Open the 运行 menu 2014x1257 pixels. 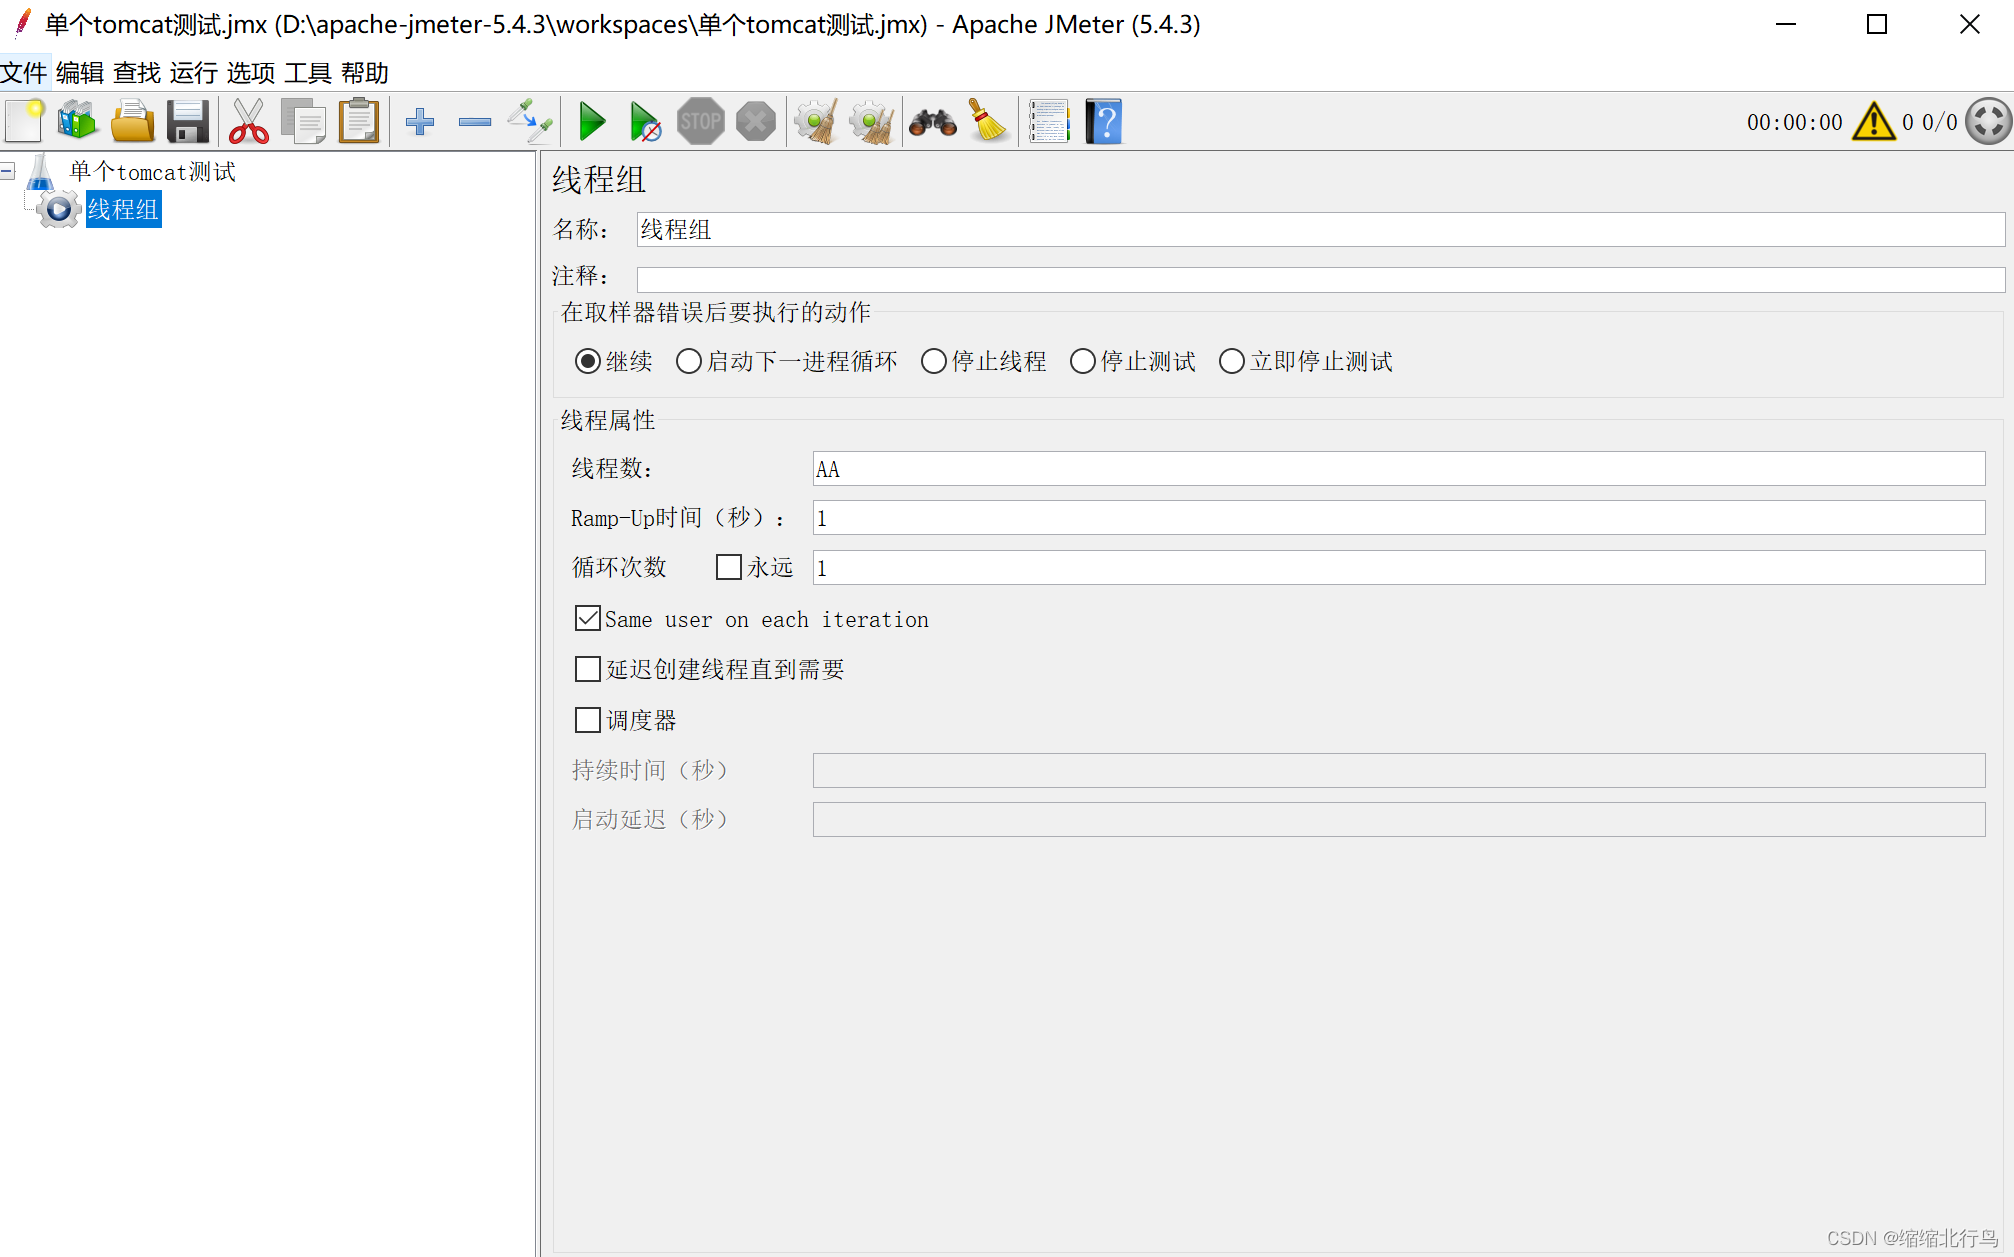click(194, 72)
